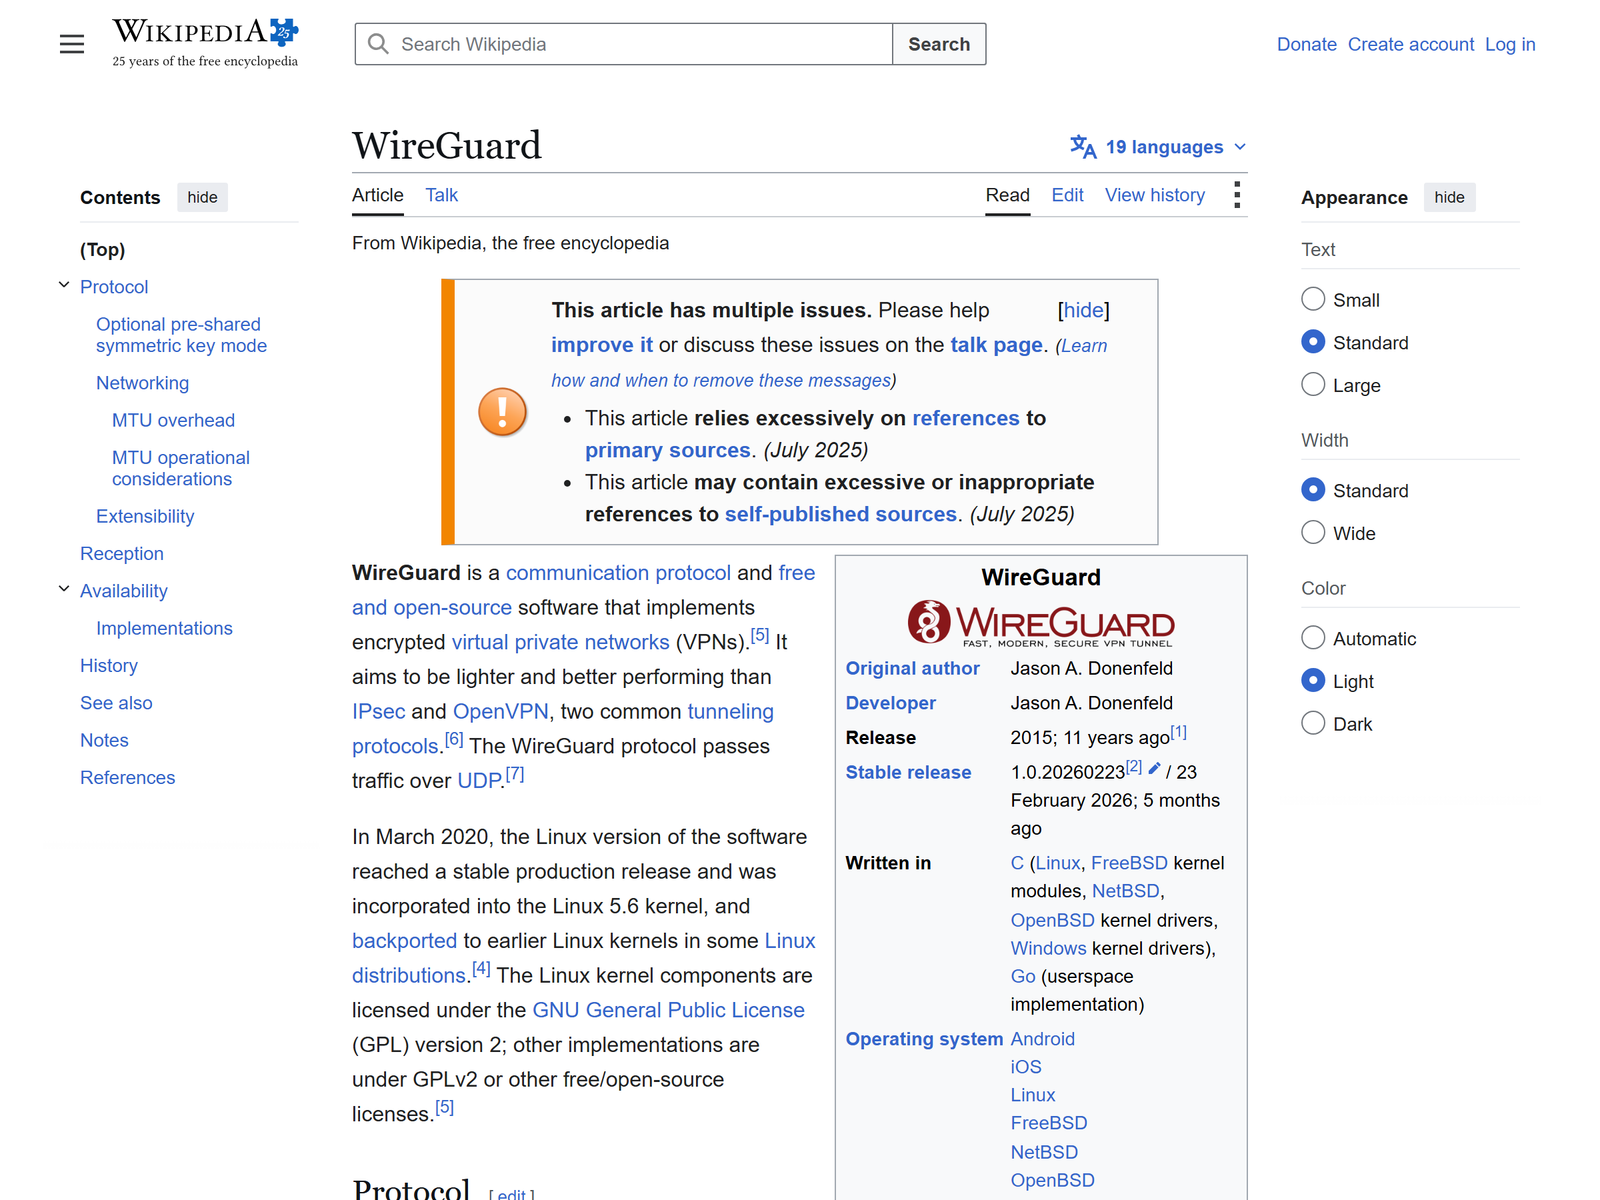Go to History in contents

(109, 665)
